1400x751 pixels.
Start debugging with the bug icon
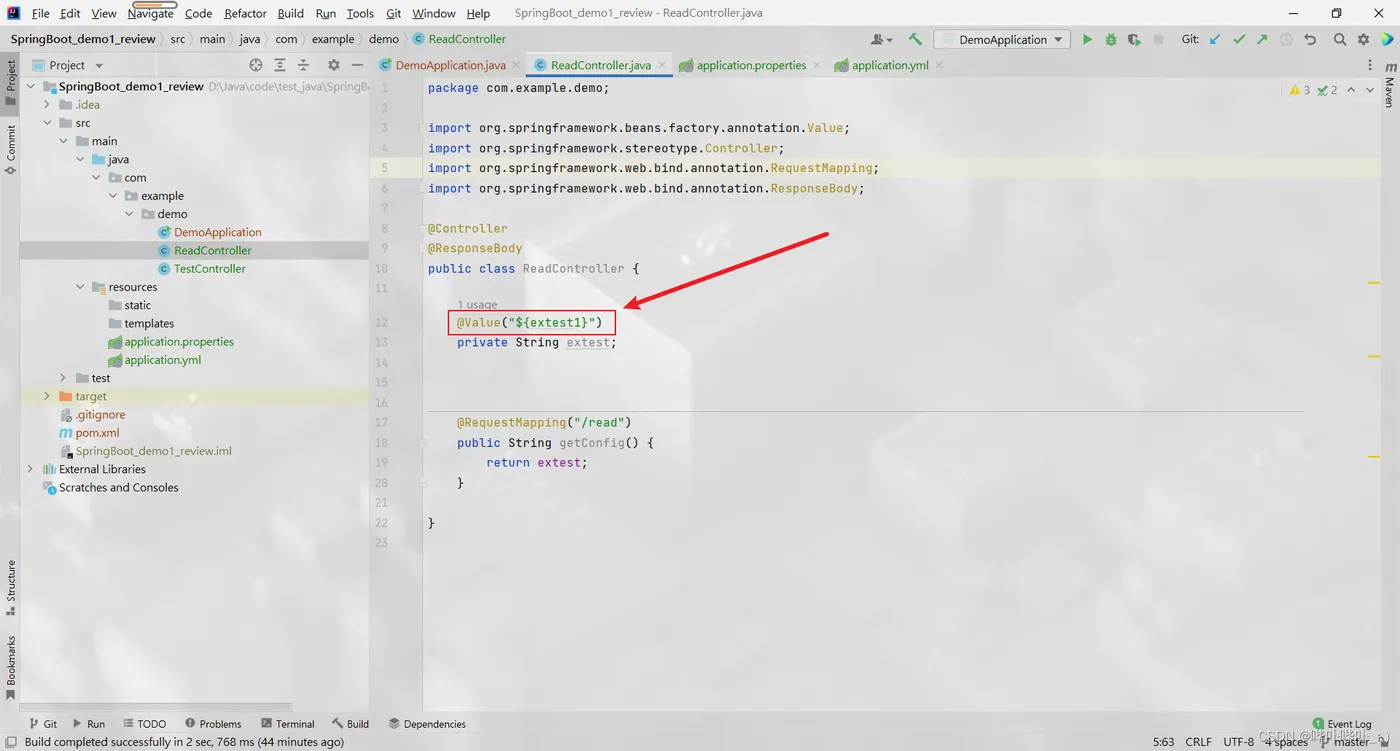pos(1111,39)
